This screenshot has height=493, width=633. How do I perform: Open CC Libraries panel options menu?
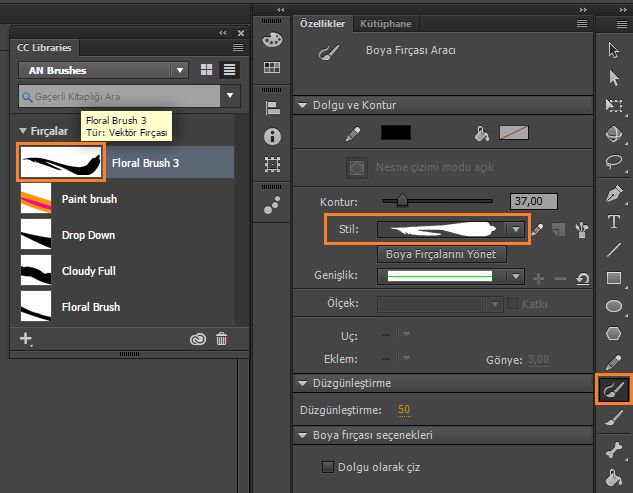pos(238,48)
